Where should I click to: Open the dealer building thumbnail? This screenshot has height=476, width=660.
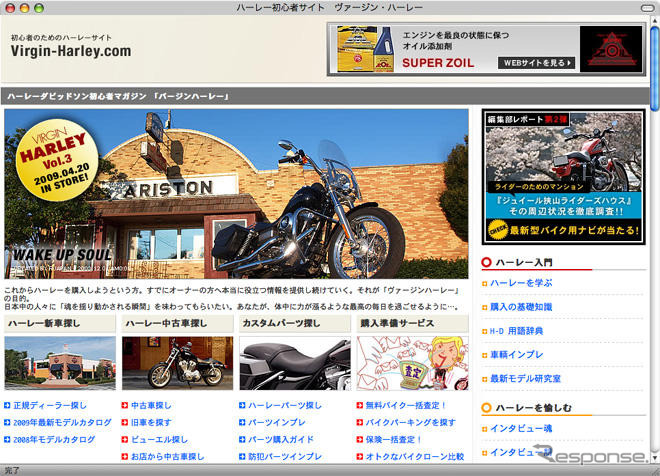[x=60, y=363]
